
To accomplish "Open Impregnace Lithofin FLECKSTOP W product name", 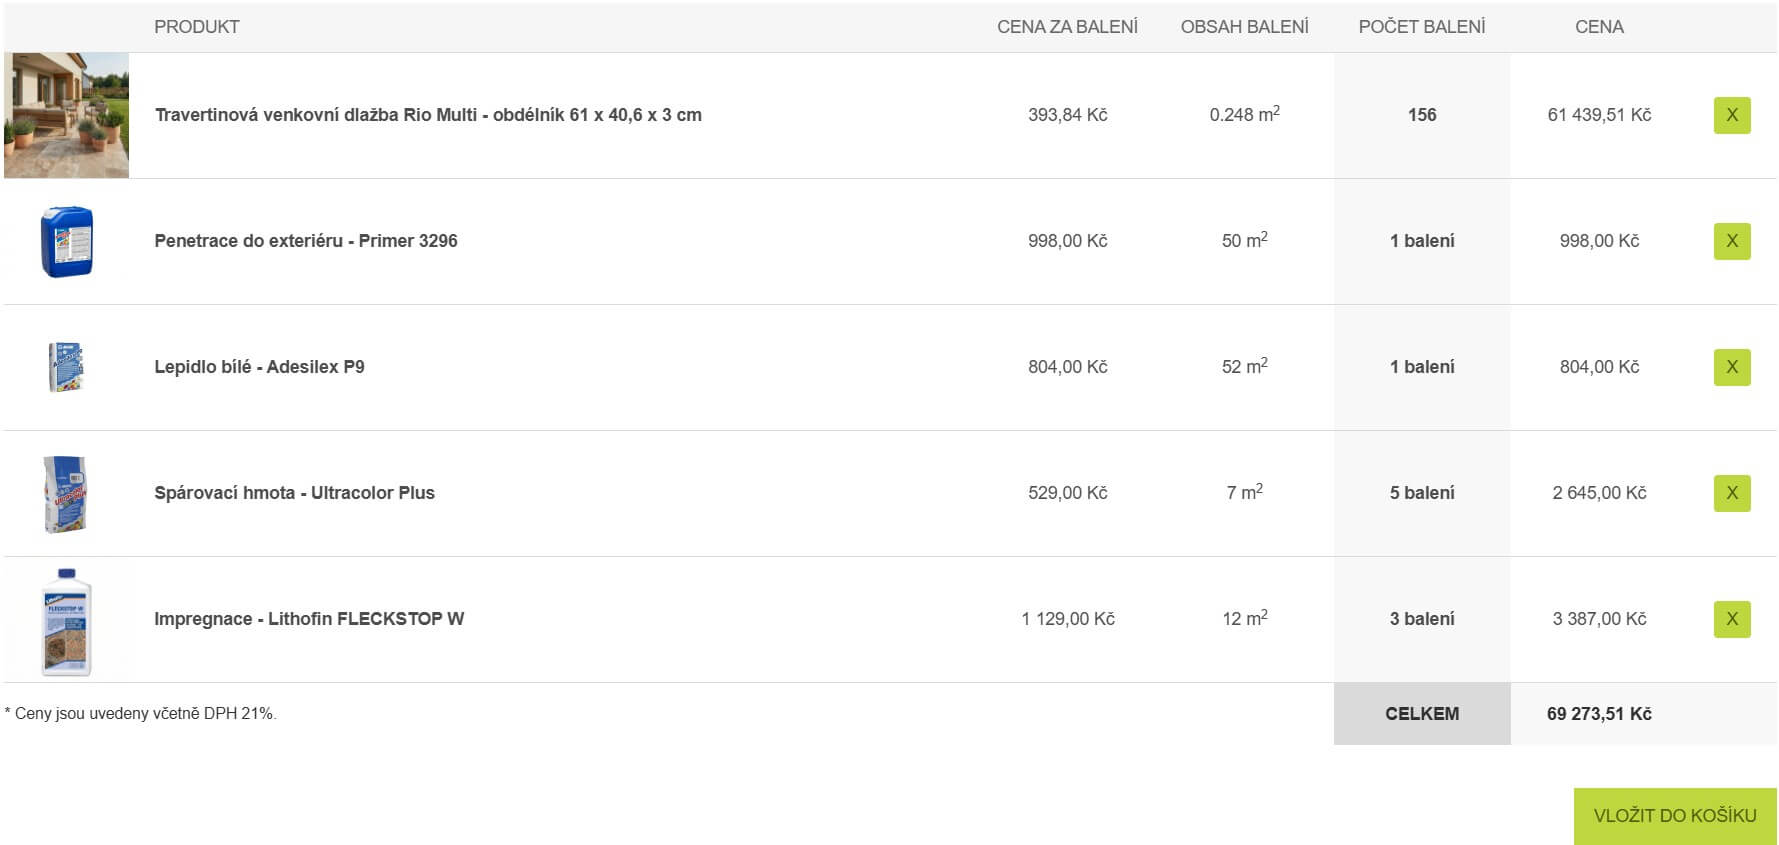I will 308,619.
